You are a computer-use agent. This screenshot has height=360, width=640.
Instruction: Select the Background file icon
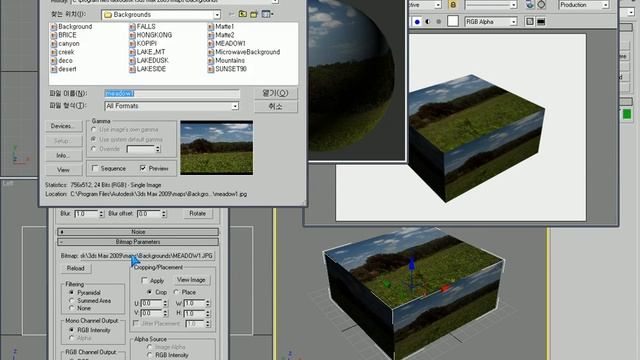53,27
